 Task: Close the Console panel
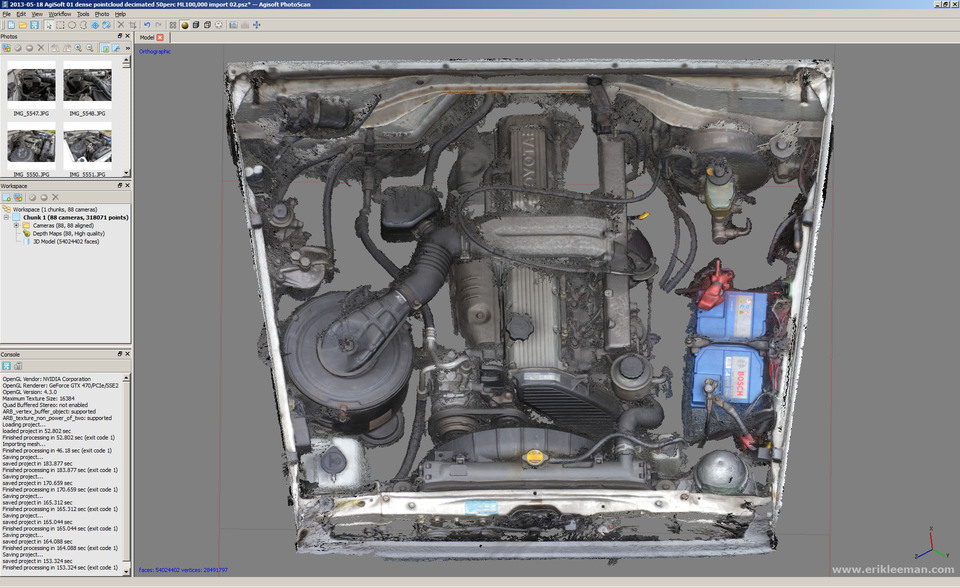pyautogui.click(x=127, y=354)
